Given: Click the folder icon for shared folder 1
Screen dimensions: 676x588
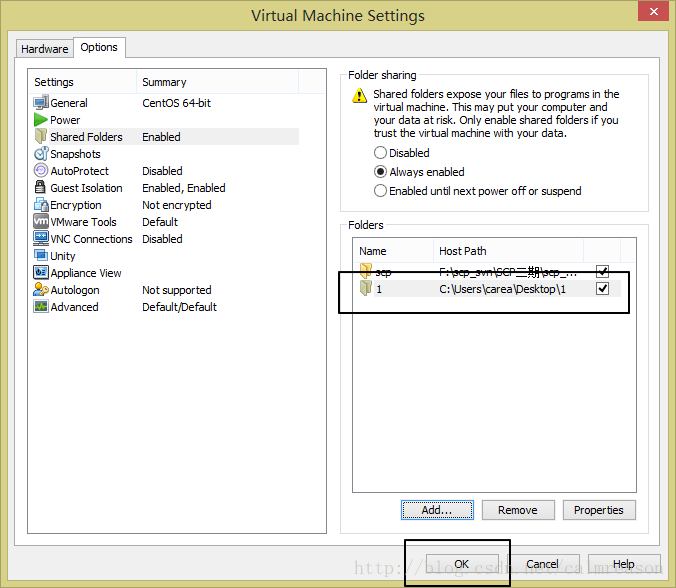Looking at the screenshot, I should 366,288.
